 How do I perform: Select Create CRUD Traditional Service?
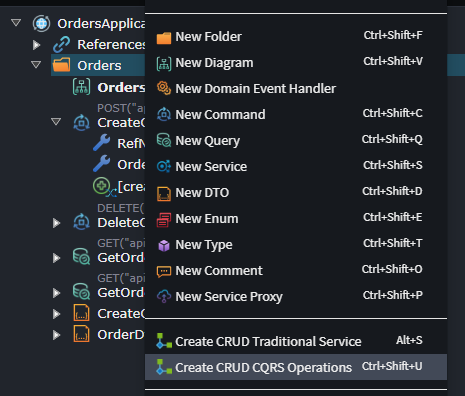[x=296, y=341]
